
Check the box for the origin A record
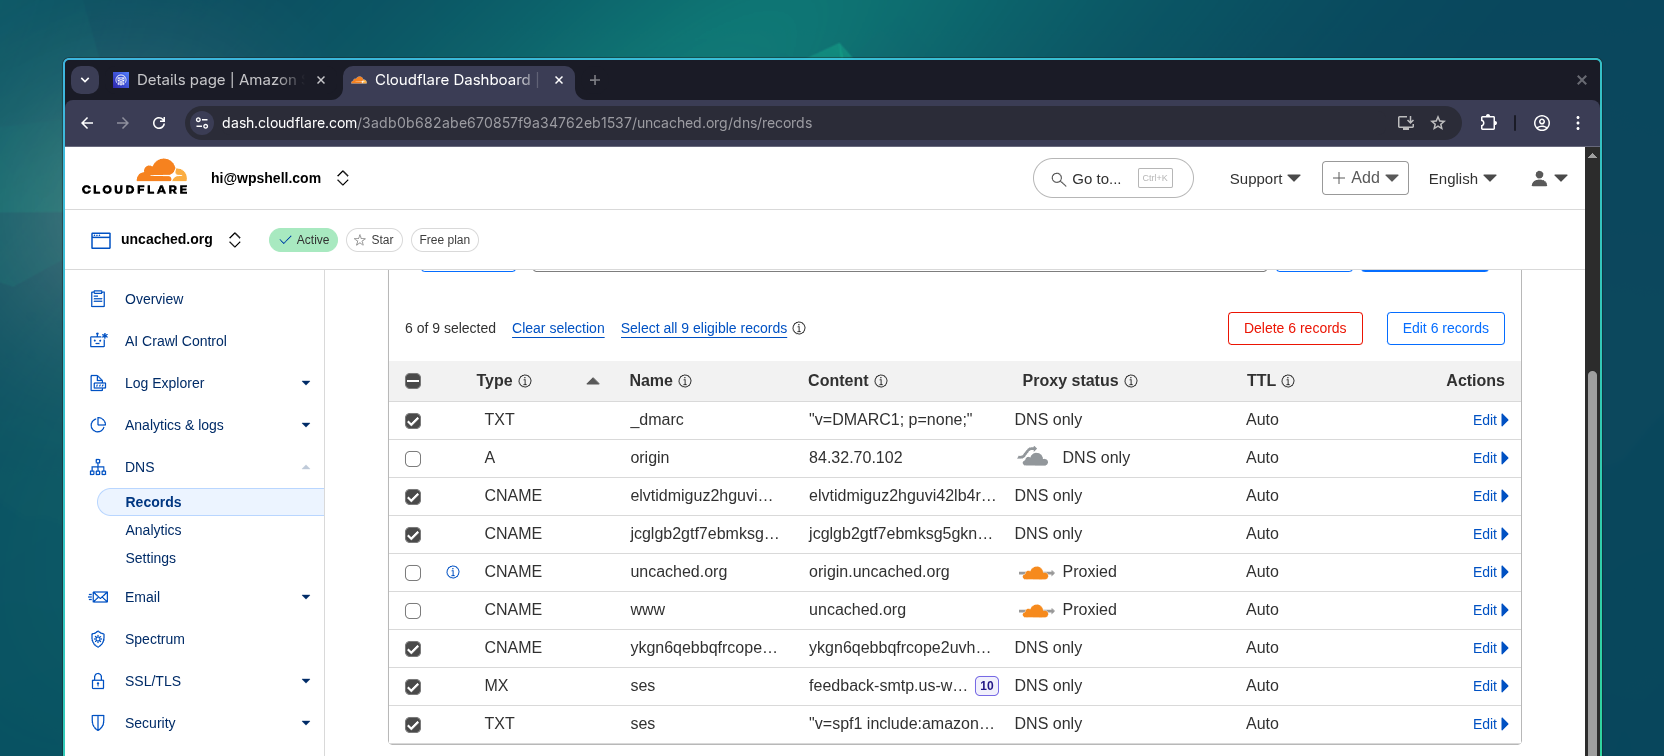point(413,459)
